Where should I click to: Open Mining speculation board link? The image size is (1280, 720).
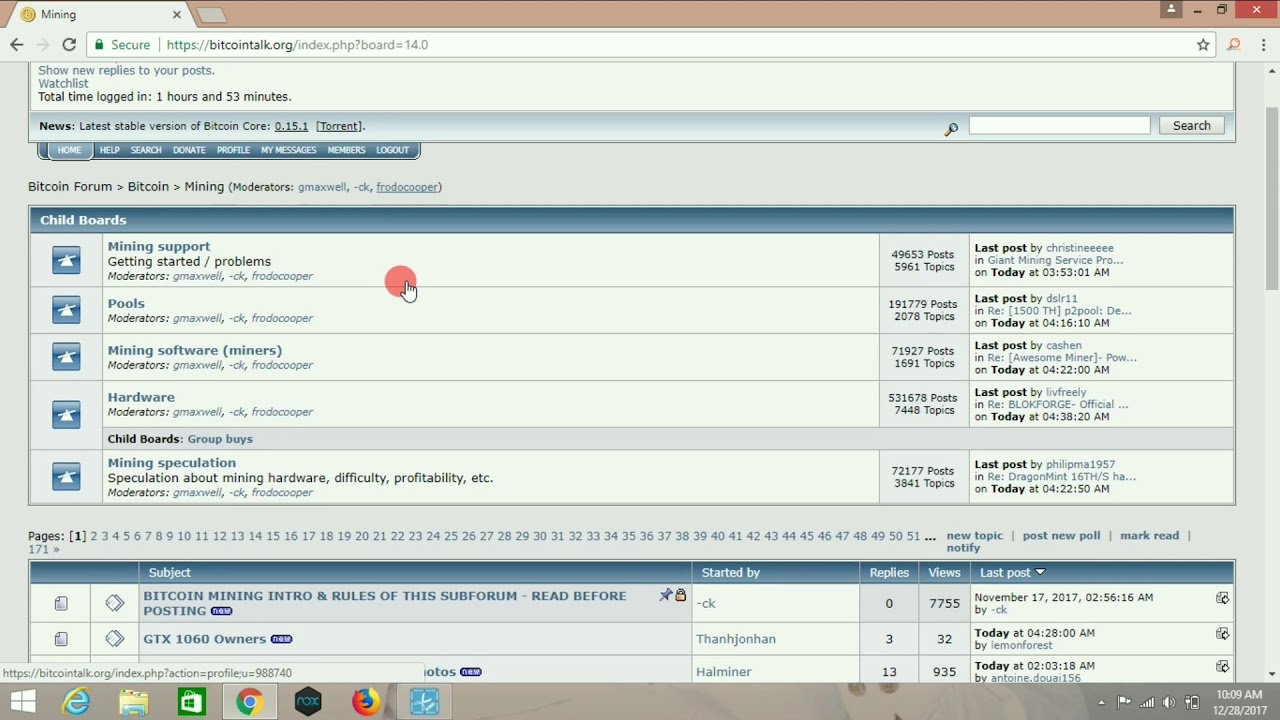coord(172,463)
